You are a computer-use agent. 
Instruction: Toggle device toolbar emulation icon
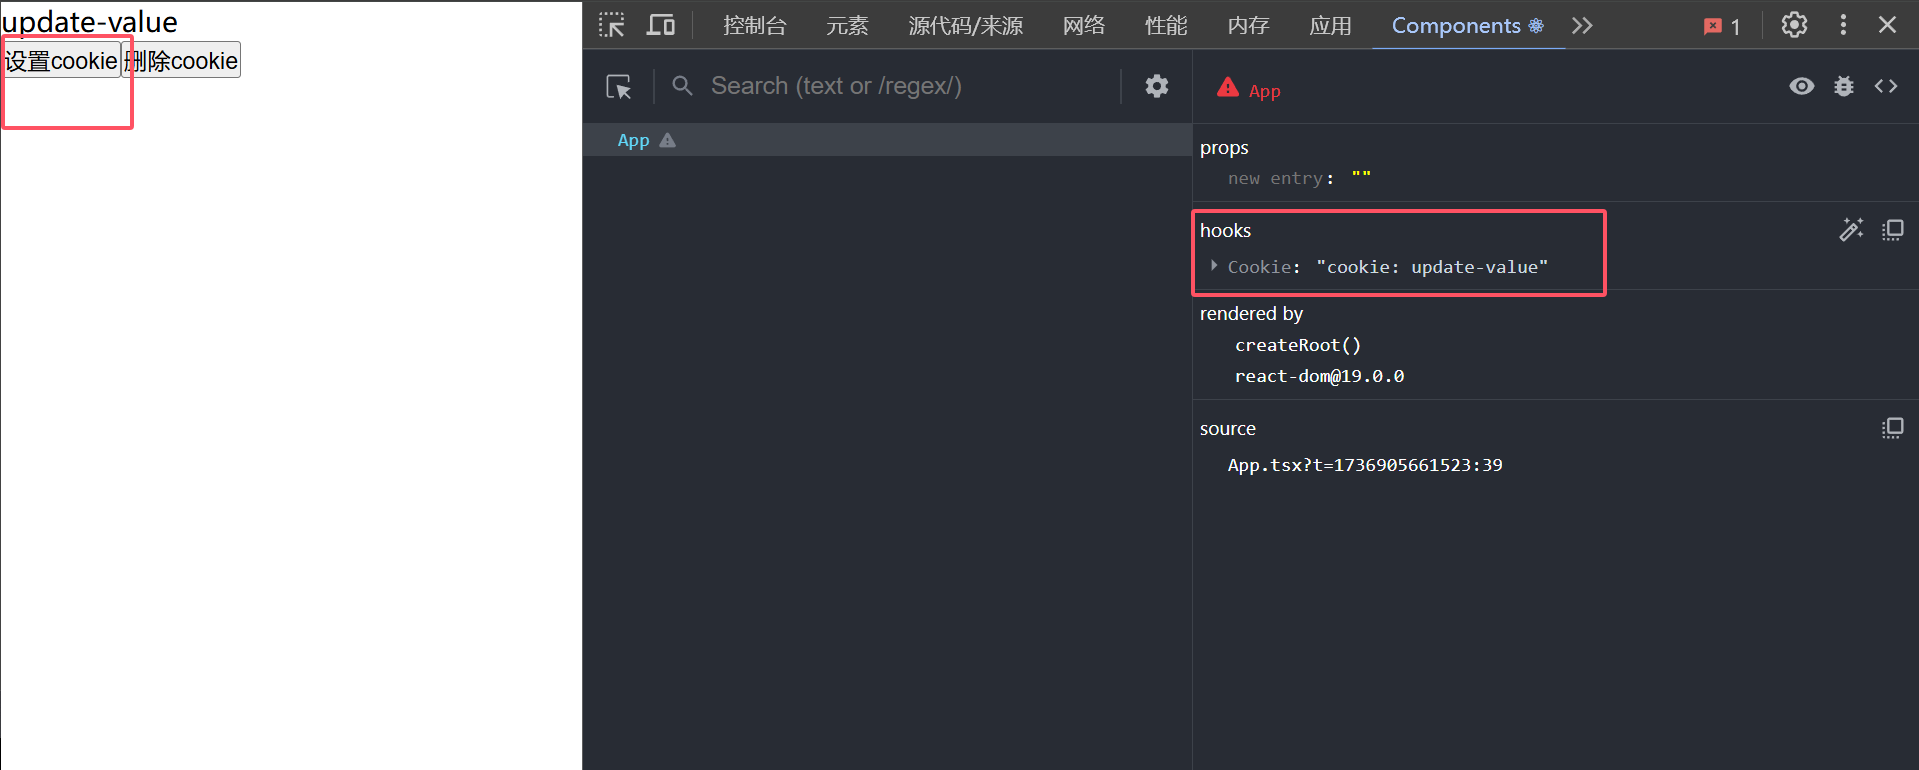point(660,25)
